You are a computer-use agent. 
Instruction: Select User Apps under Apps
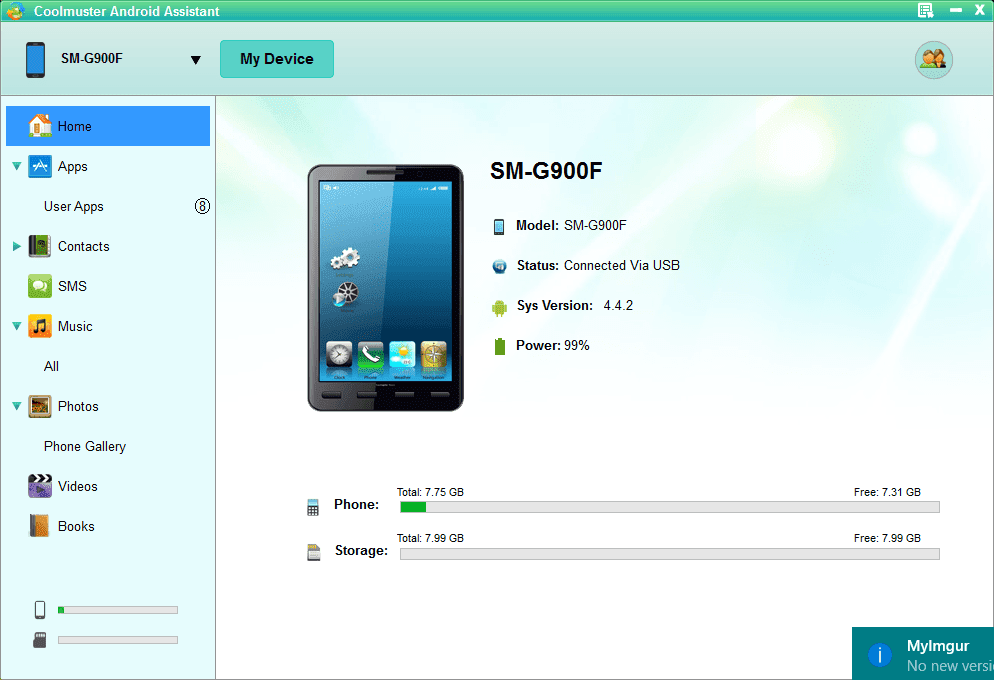tap(74, 207)
